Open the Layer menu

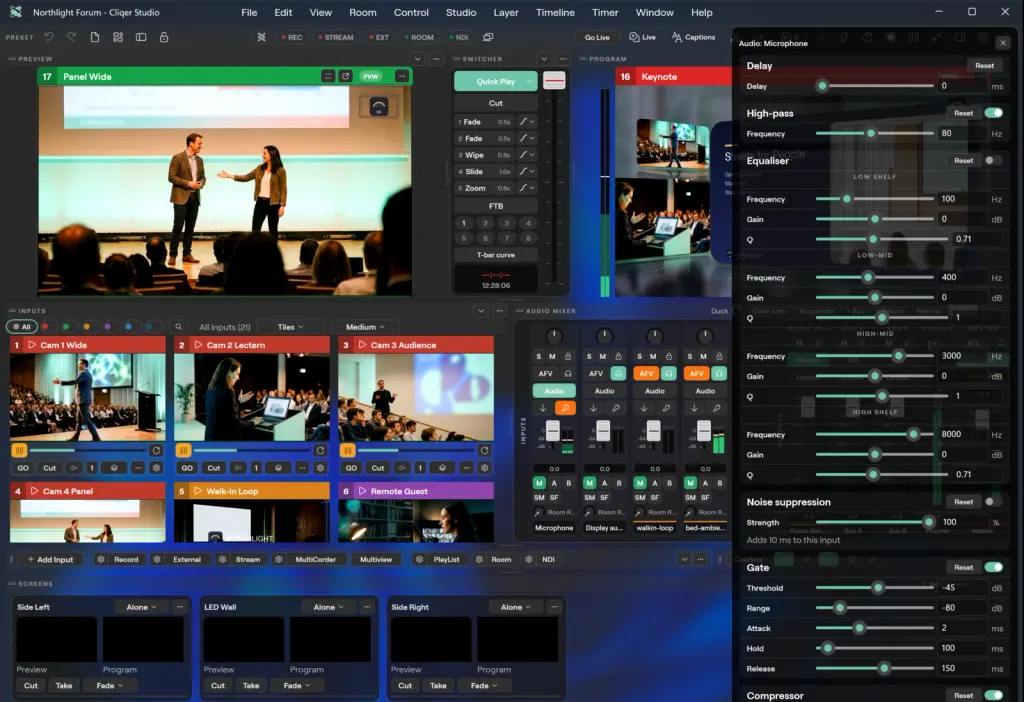pyautogui.click(x=505, y=12)
